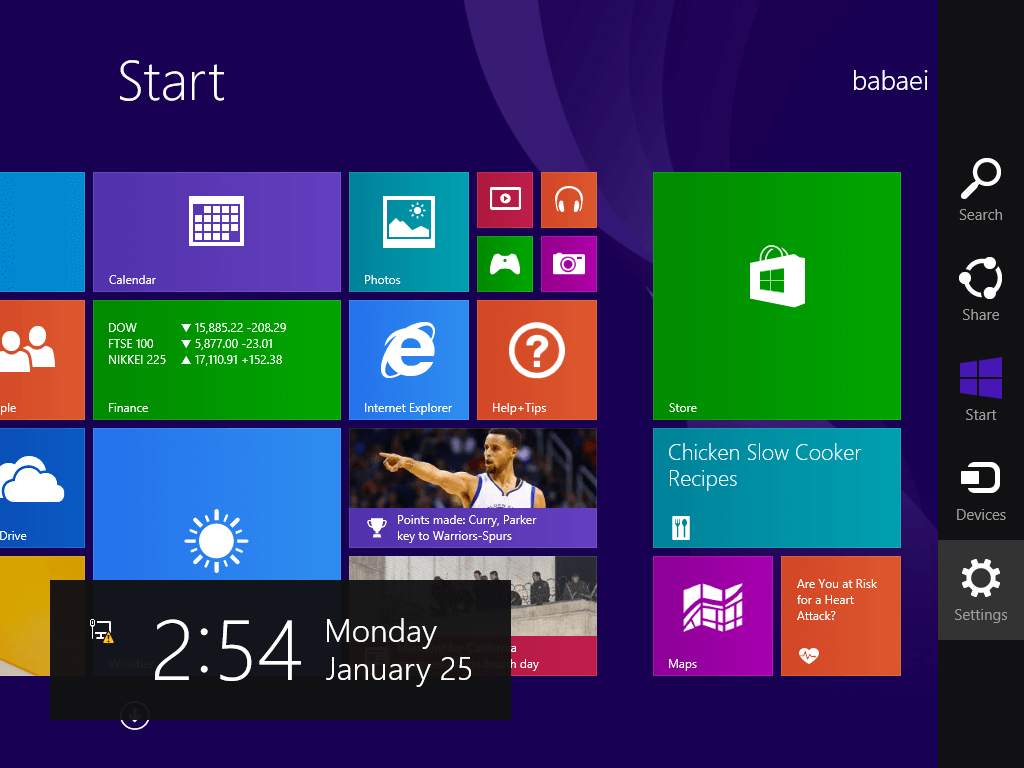
Task: Open the Devices charm
Action: click(x=980, y=490)
